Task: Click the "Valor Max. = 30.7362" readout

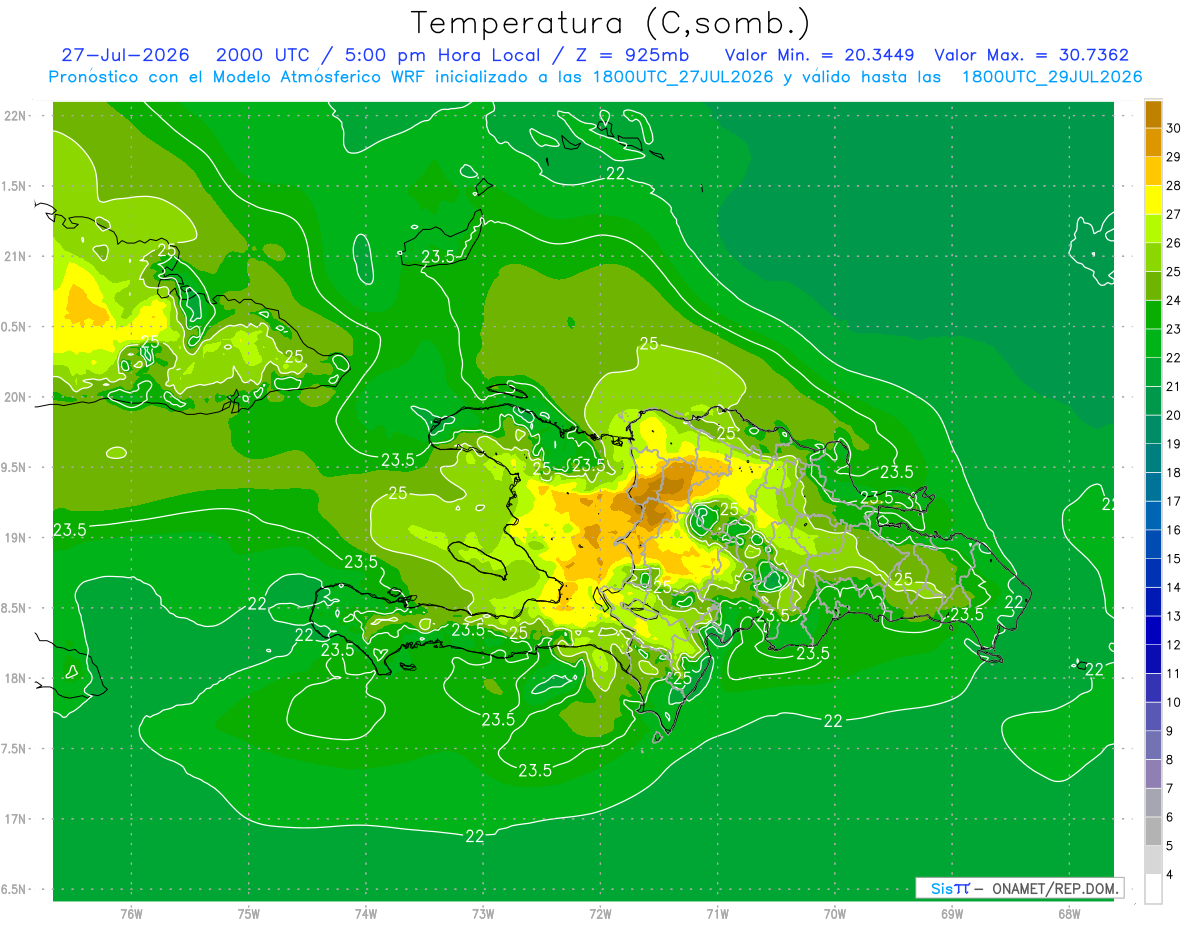Action: [x=1032, y=55]
